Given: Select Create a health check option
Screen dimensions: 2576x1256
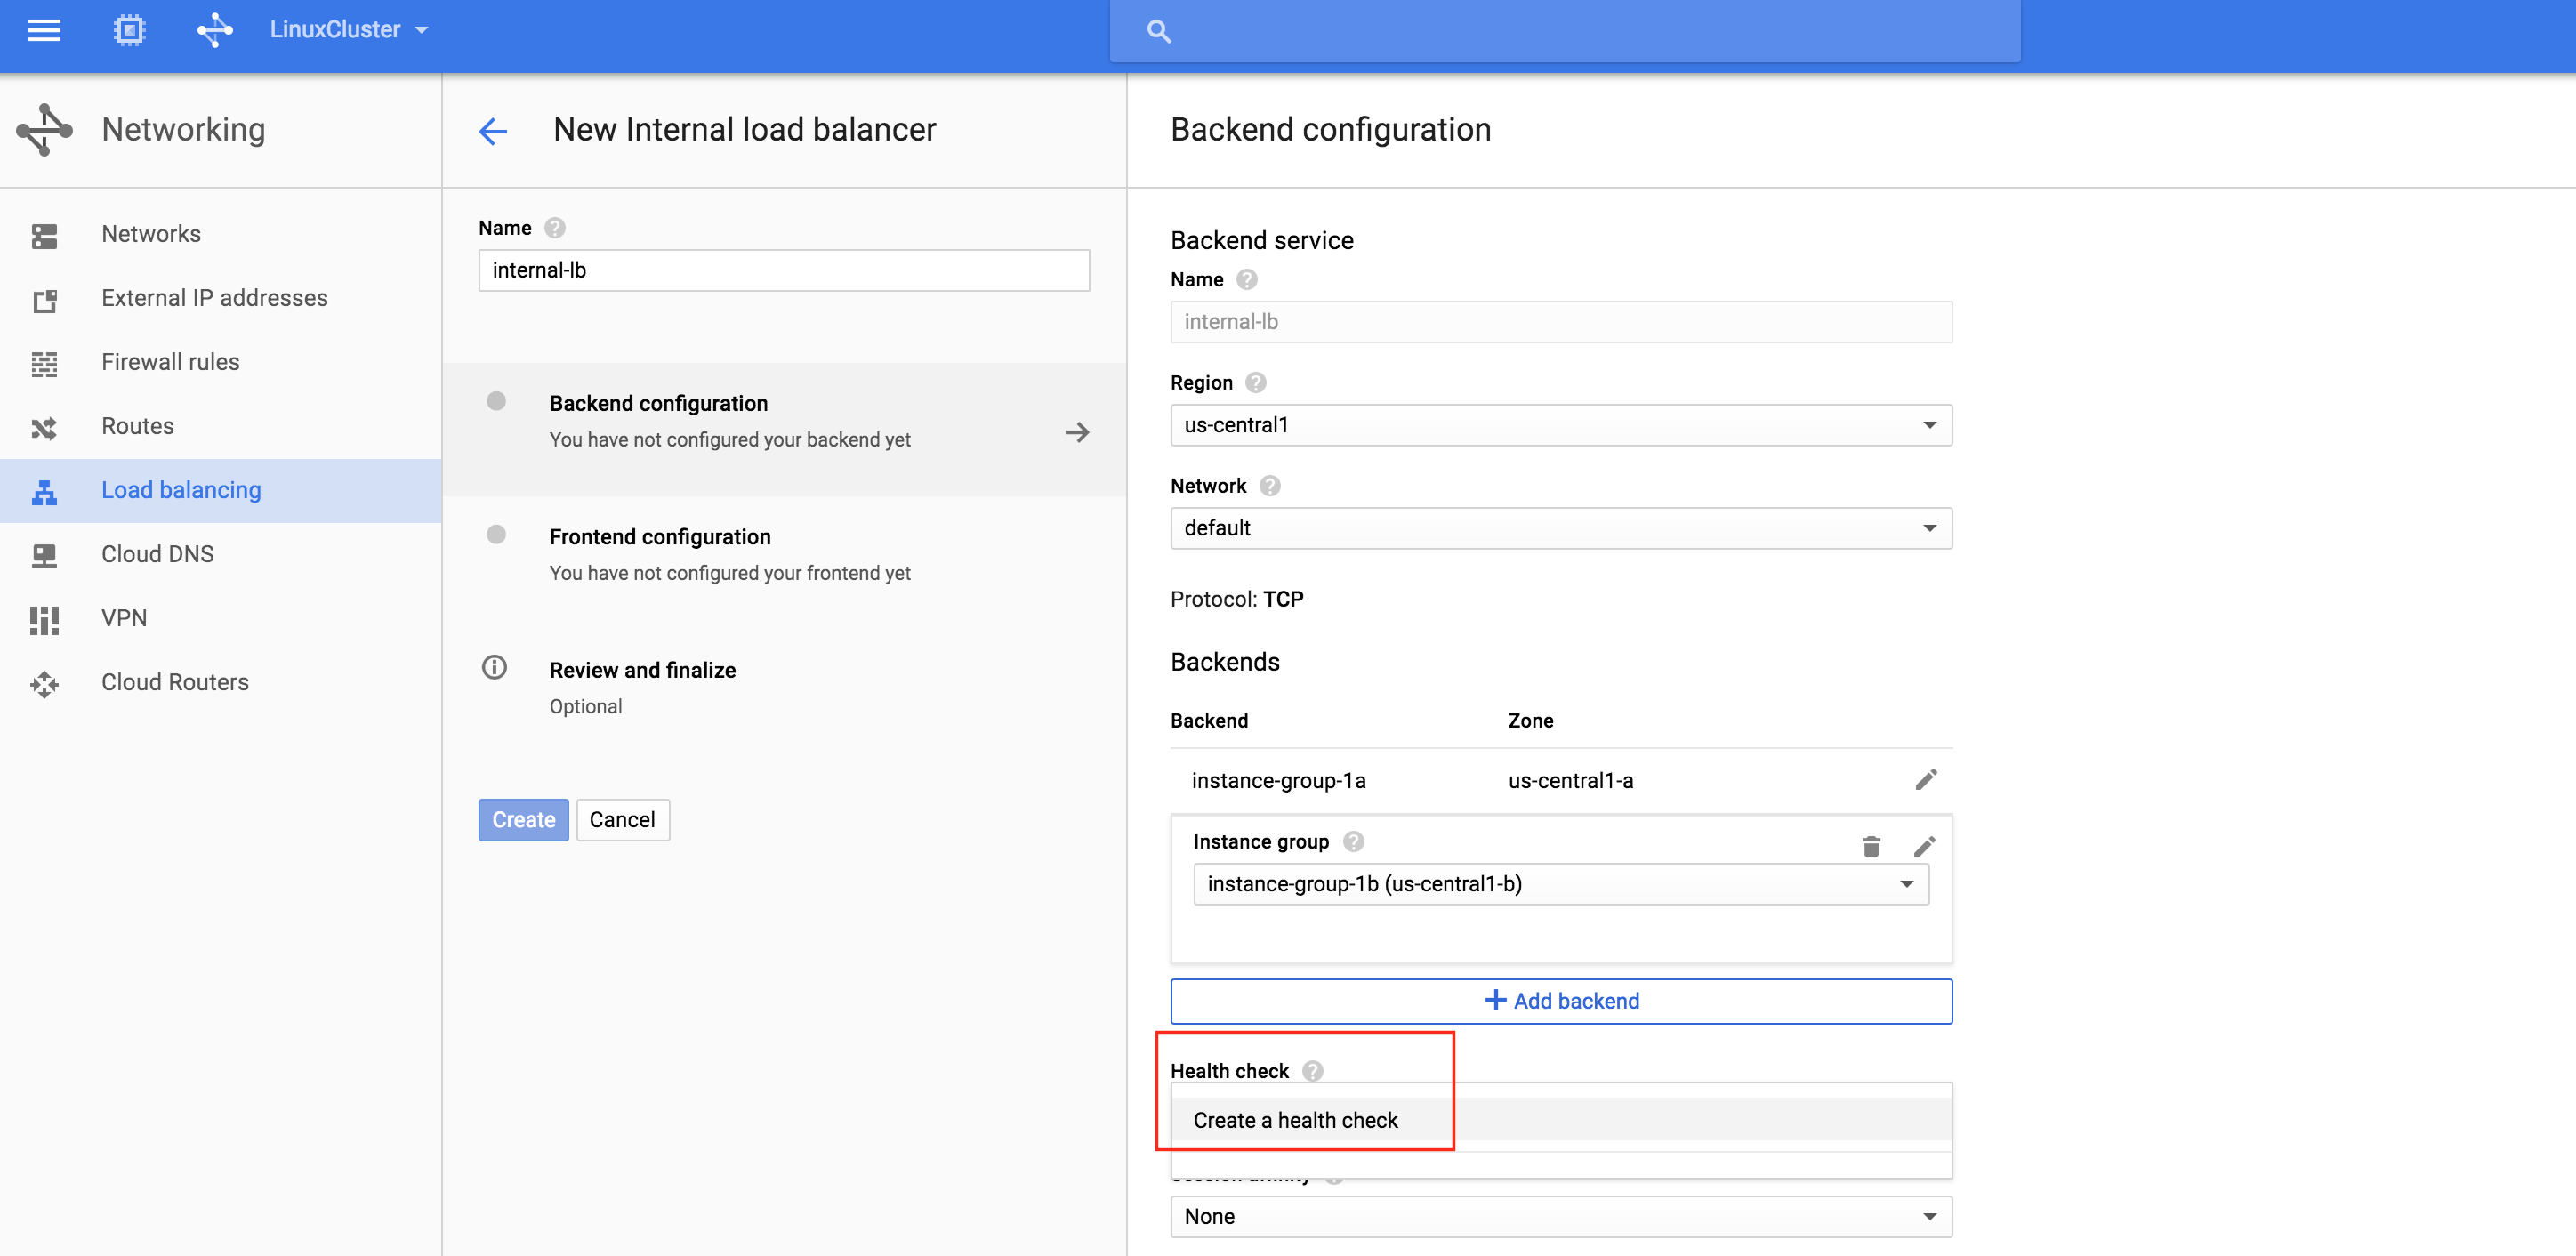Looking at the screenshot, I should pos(1561,1120).
